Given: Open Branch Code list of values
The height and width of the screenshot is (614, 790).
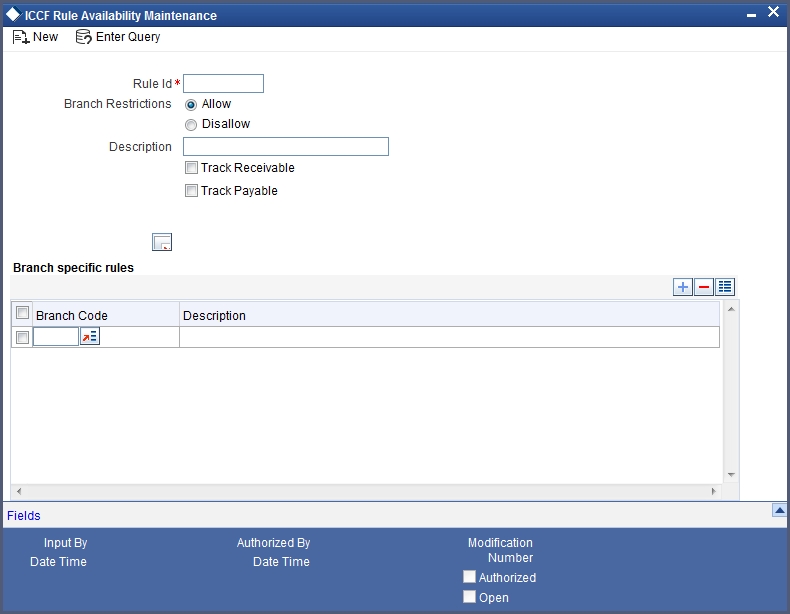Looking at the screenshot, I should click(90, 336).
